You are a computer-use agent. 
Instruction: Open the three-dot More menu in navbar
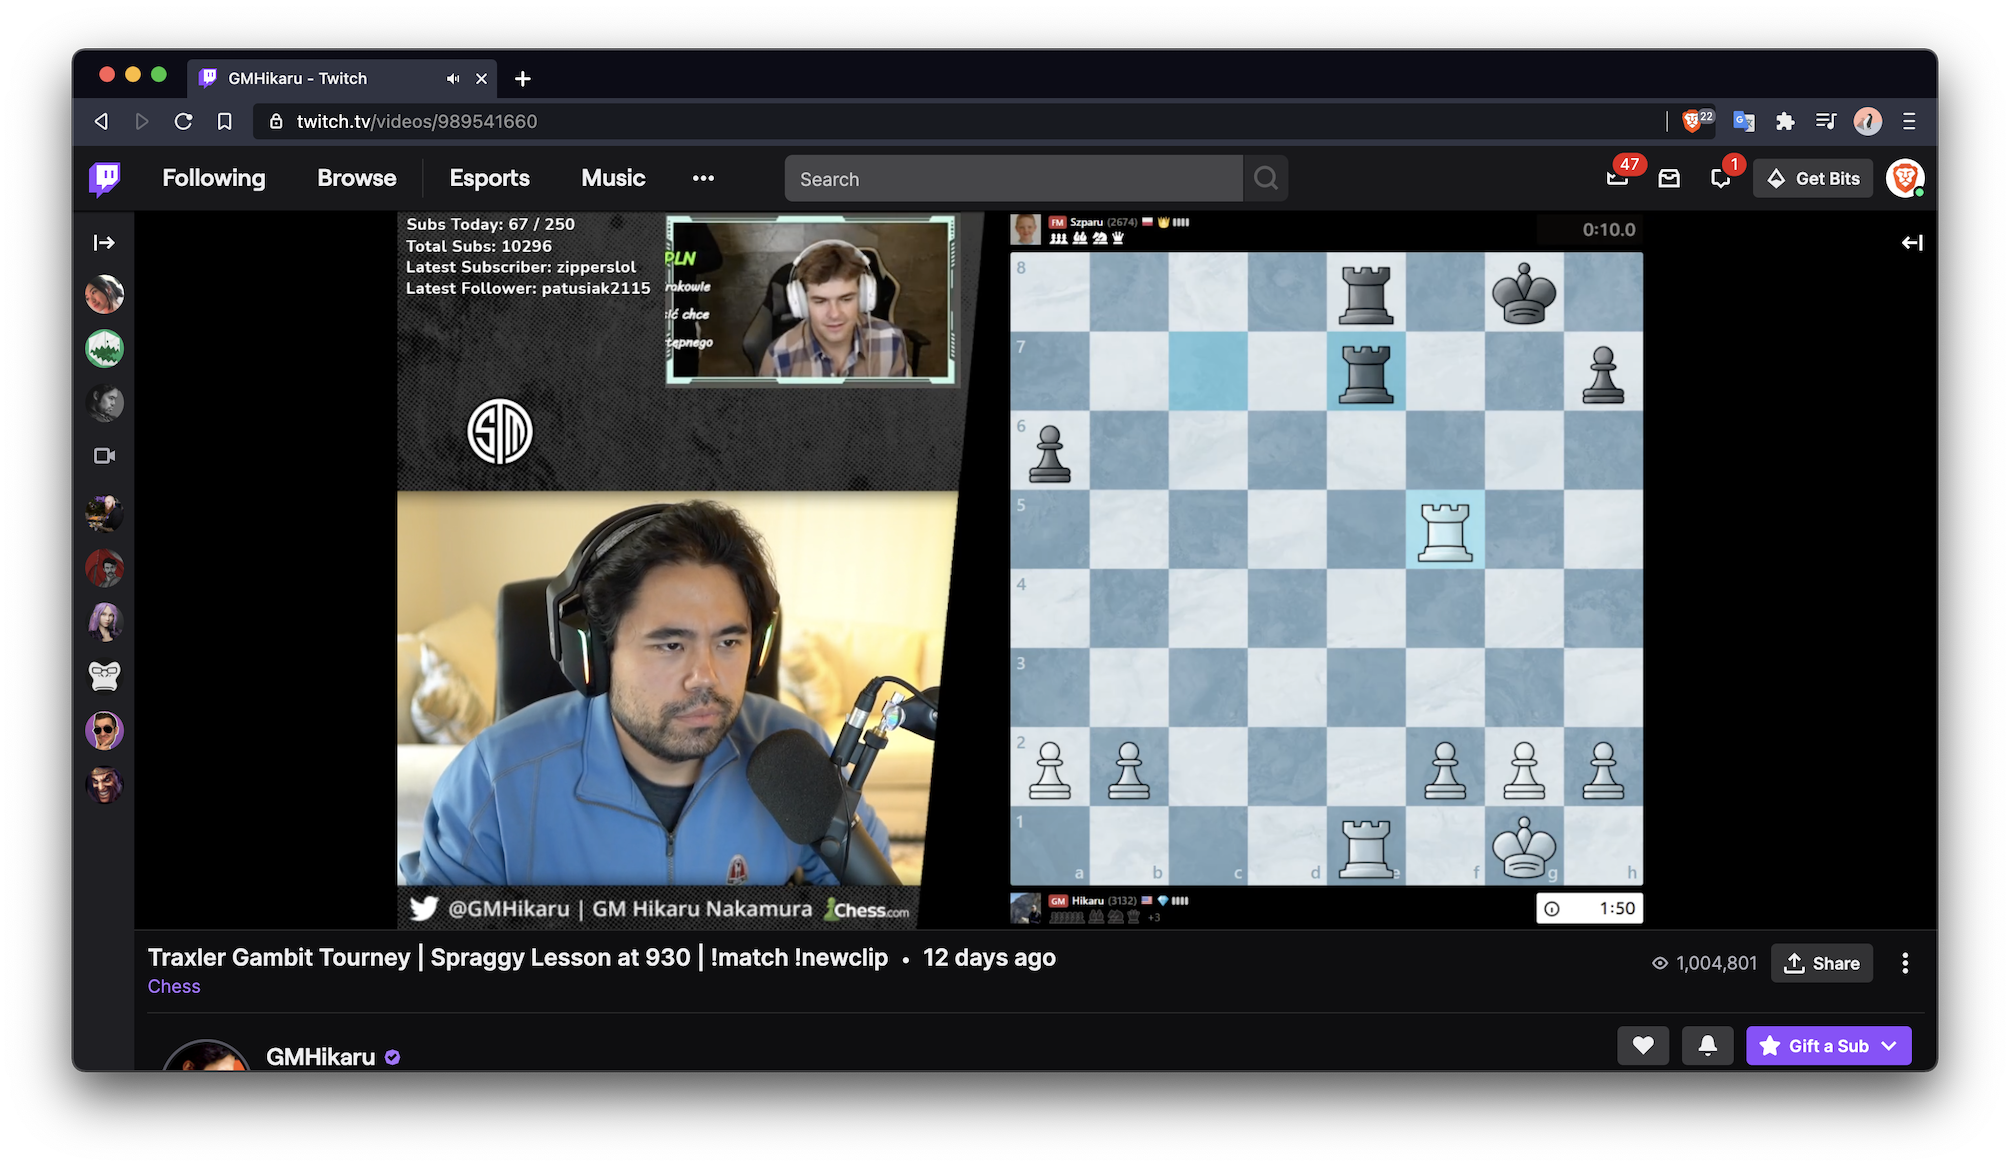703,178
